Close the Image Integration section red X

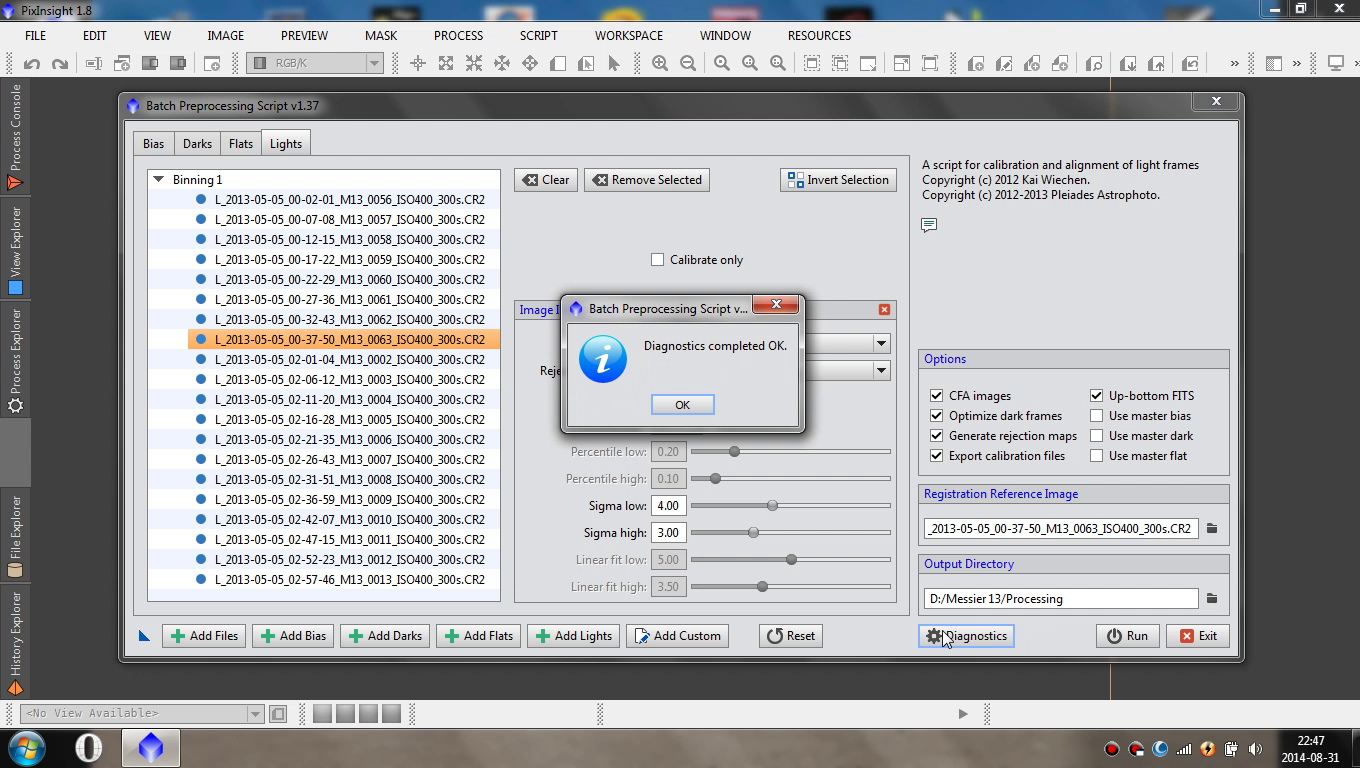[884, 310]
